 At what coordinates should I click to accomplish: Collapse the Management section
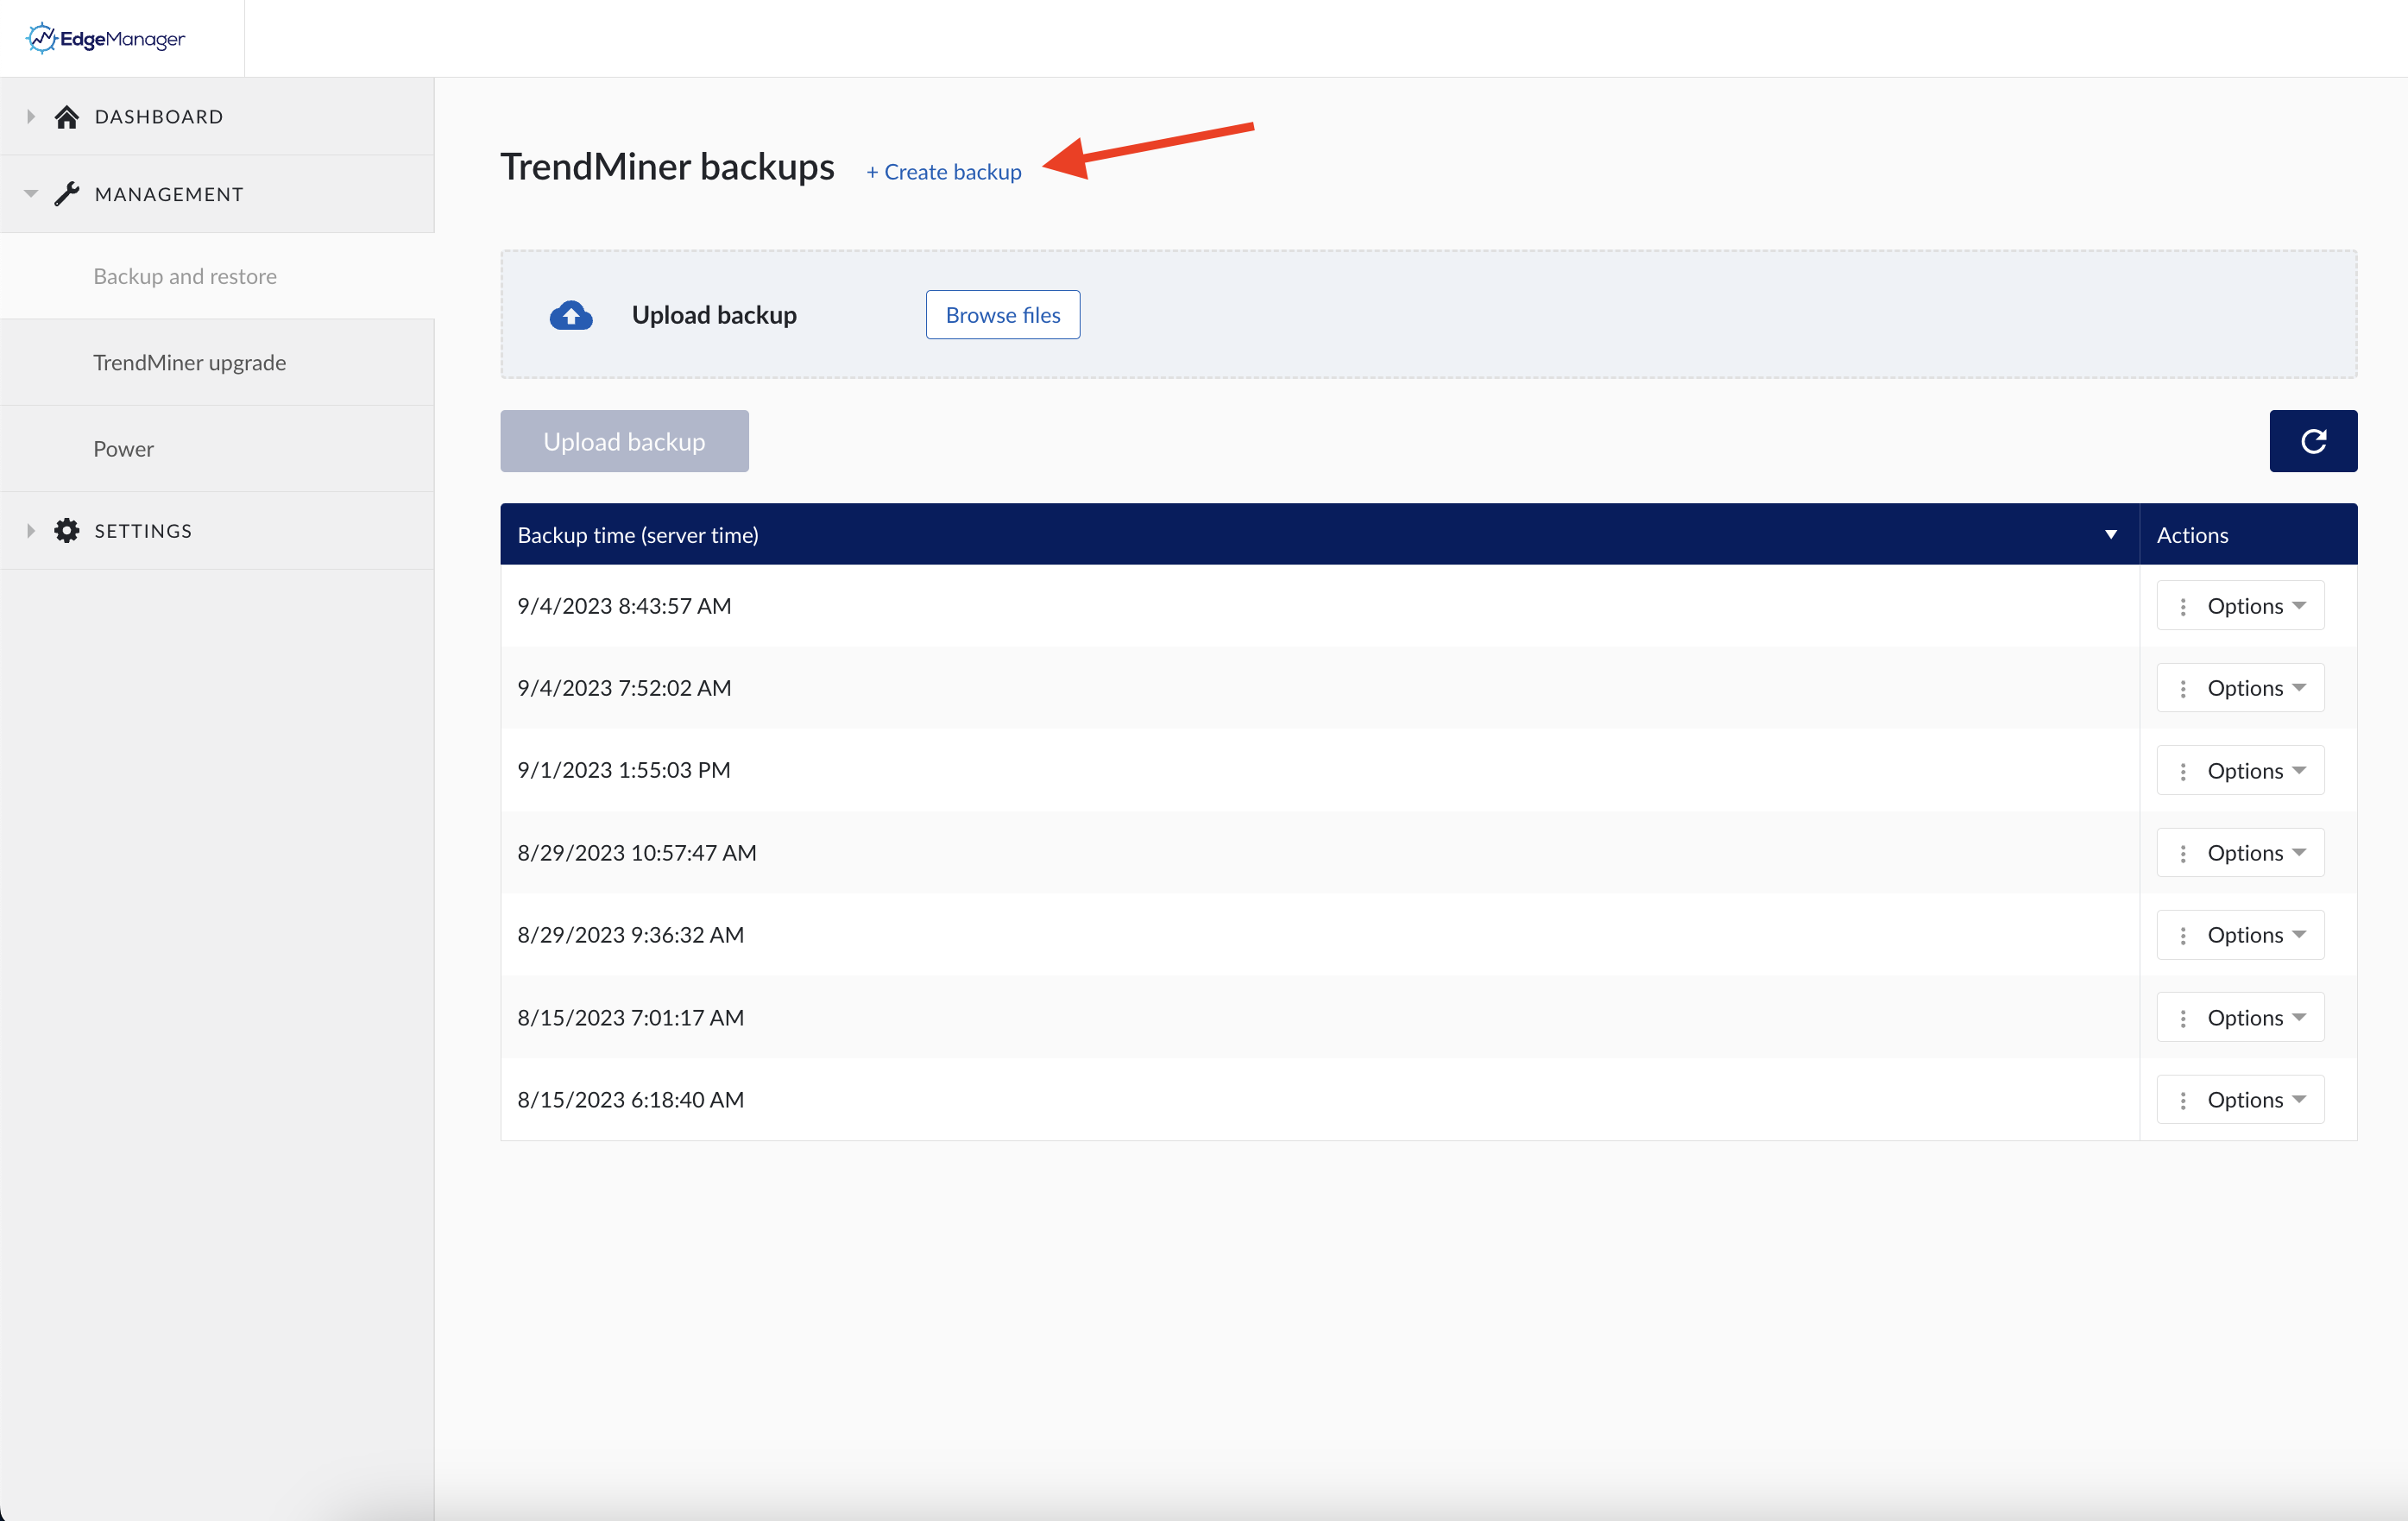tap(30, 193)
